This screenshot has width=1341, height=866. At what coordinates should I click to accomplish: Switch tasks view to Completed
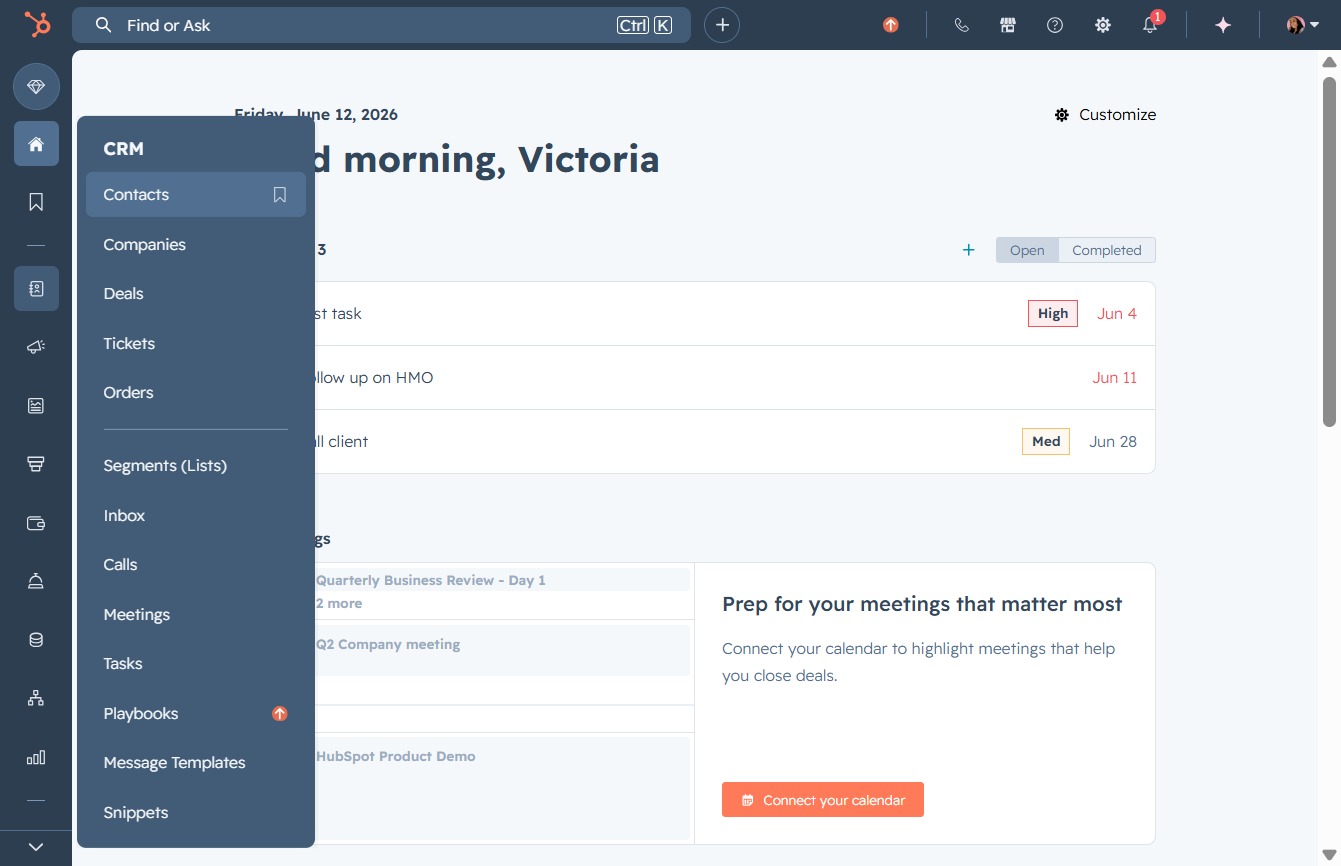point(1107,250)
